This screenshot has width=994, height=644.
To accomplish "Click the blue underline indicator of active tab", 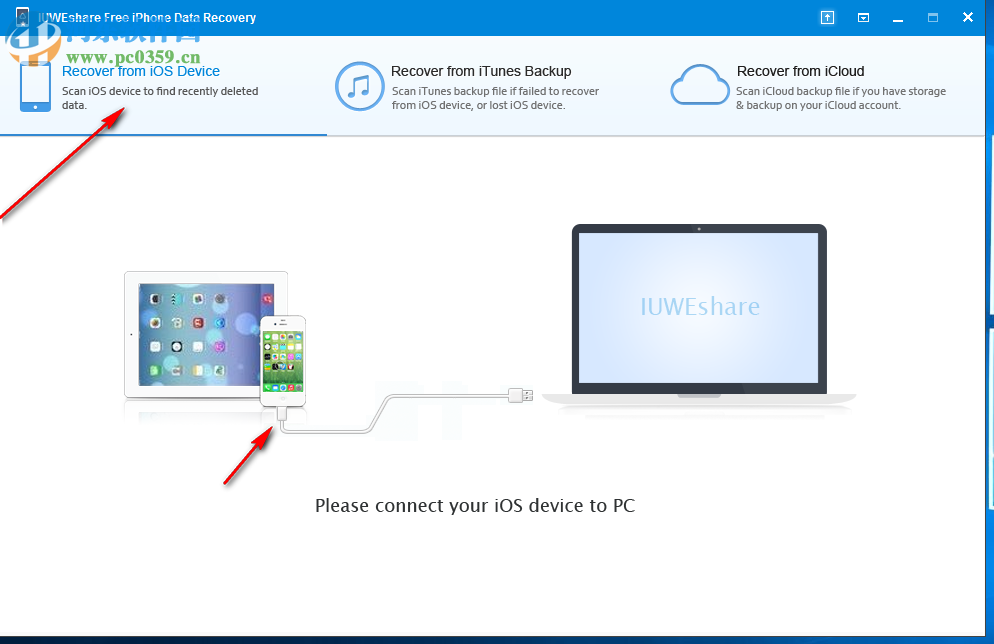I will click(163, 133).
